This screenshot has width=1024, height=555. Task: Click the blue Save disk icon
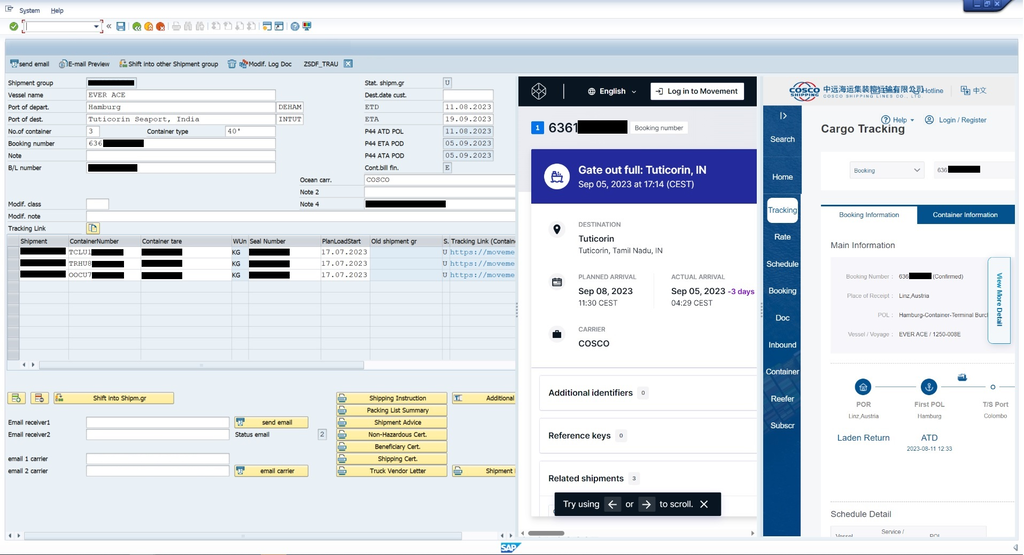(121, 26)
